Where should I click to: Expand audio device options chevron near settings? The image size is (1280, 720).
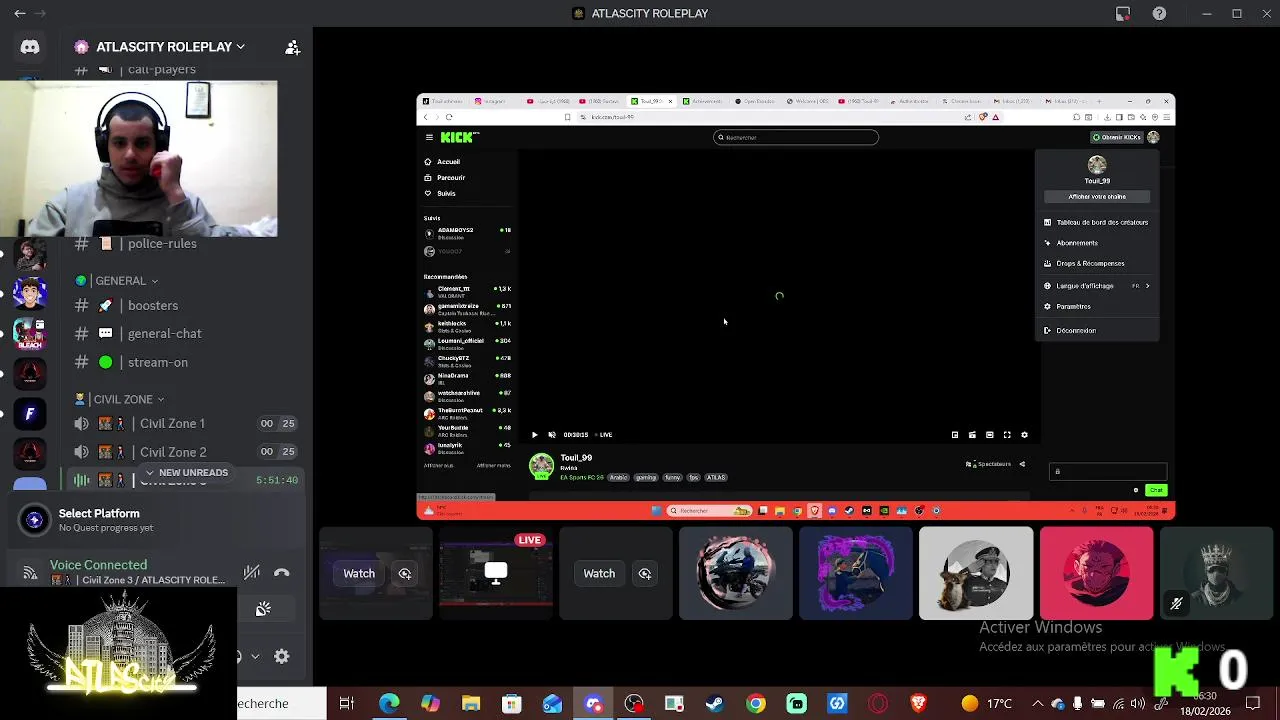(255, 657)
